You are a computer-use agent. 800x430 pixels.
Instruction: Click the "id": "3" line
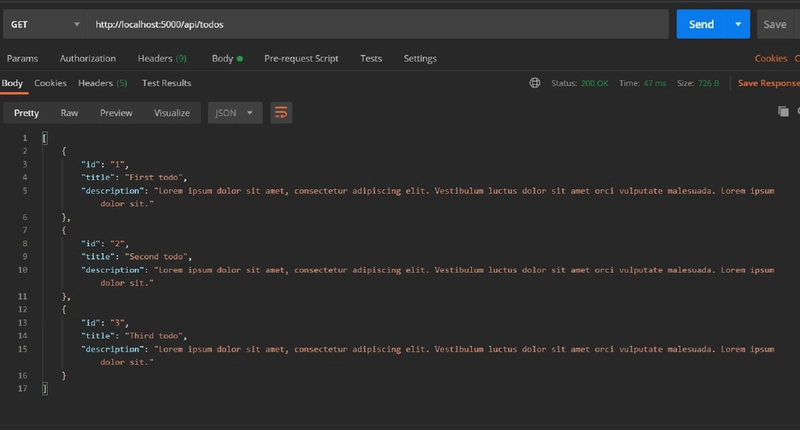105,322
